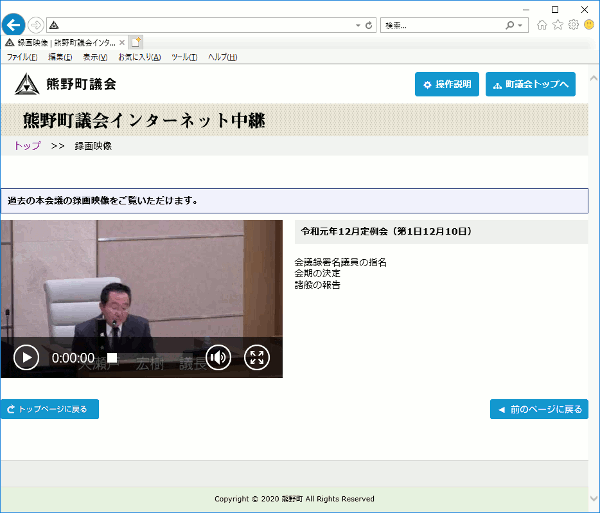Mute the video with speaker icon
Image resolution: width=600 pixels, height=513 pixels.
(218, 358)
